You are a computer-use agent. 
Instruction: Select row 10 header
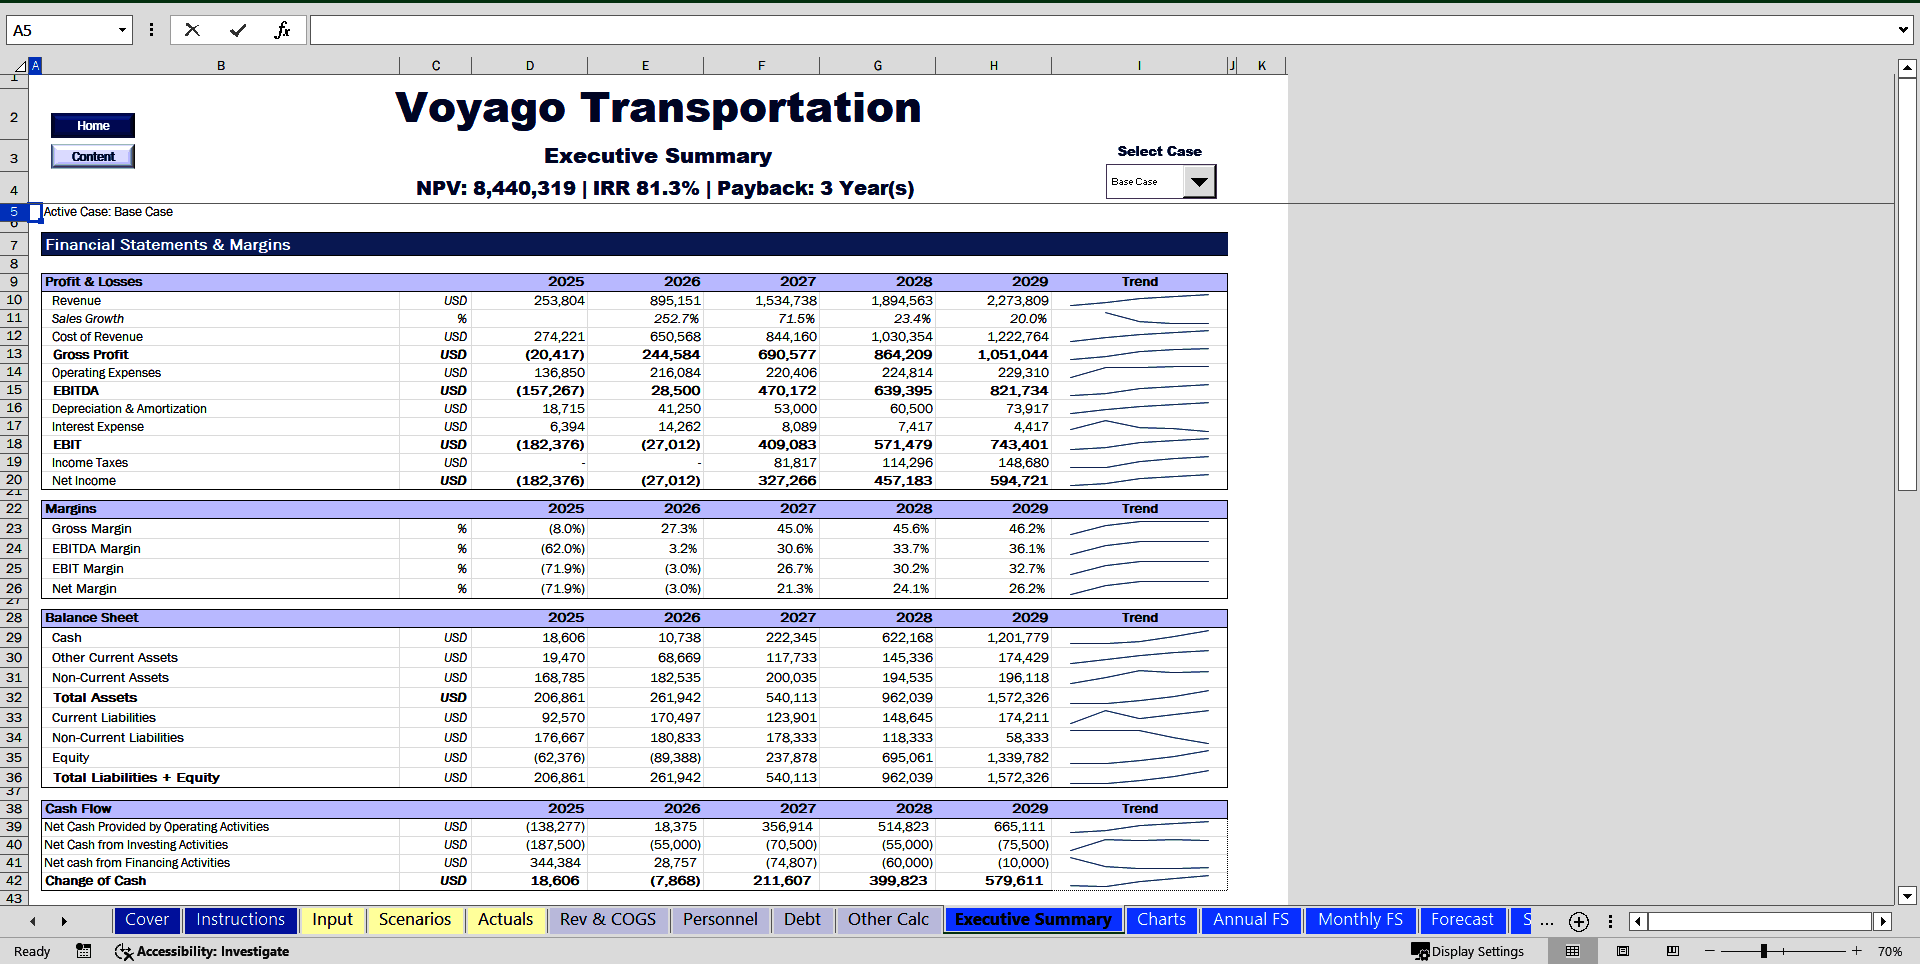click(x=14, y=300)
